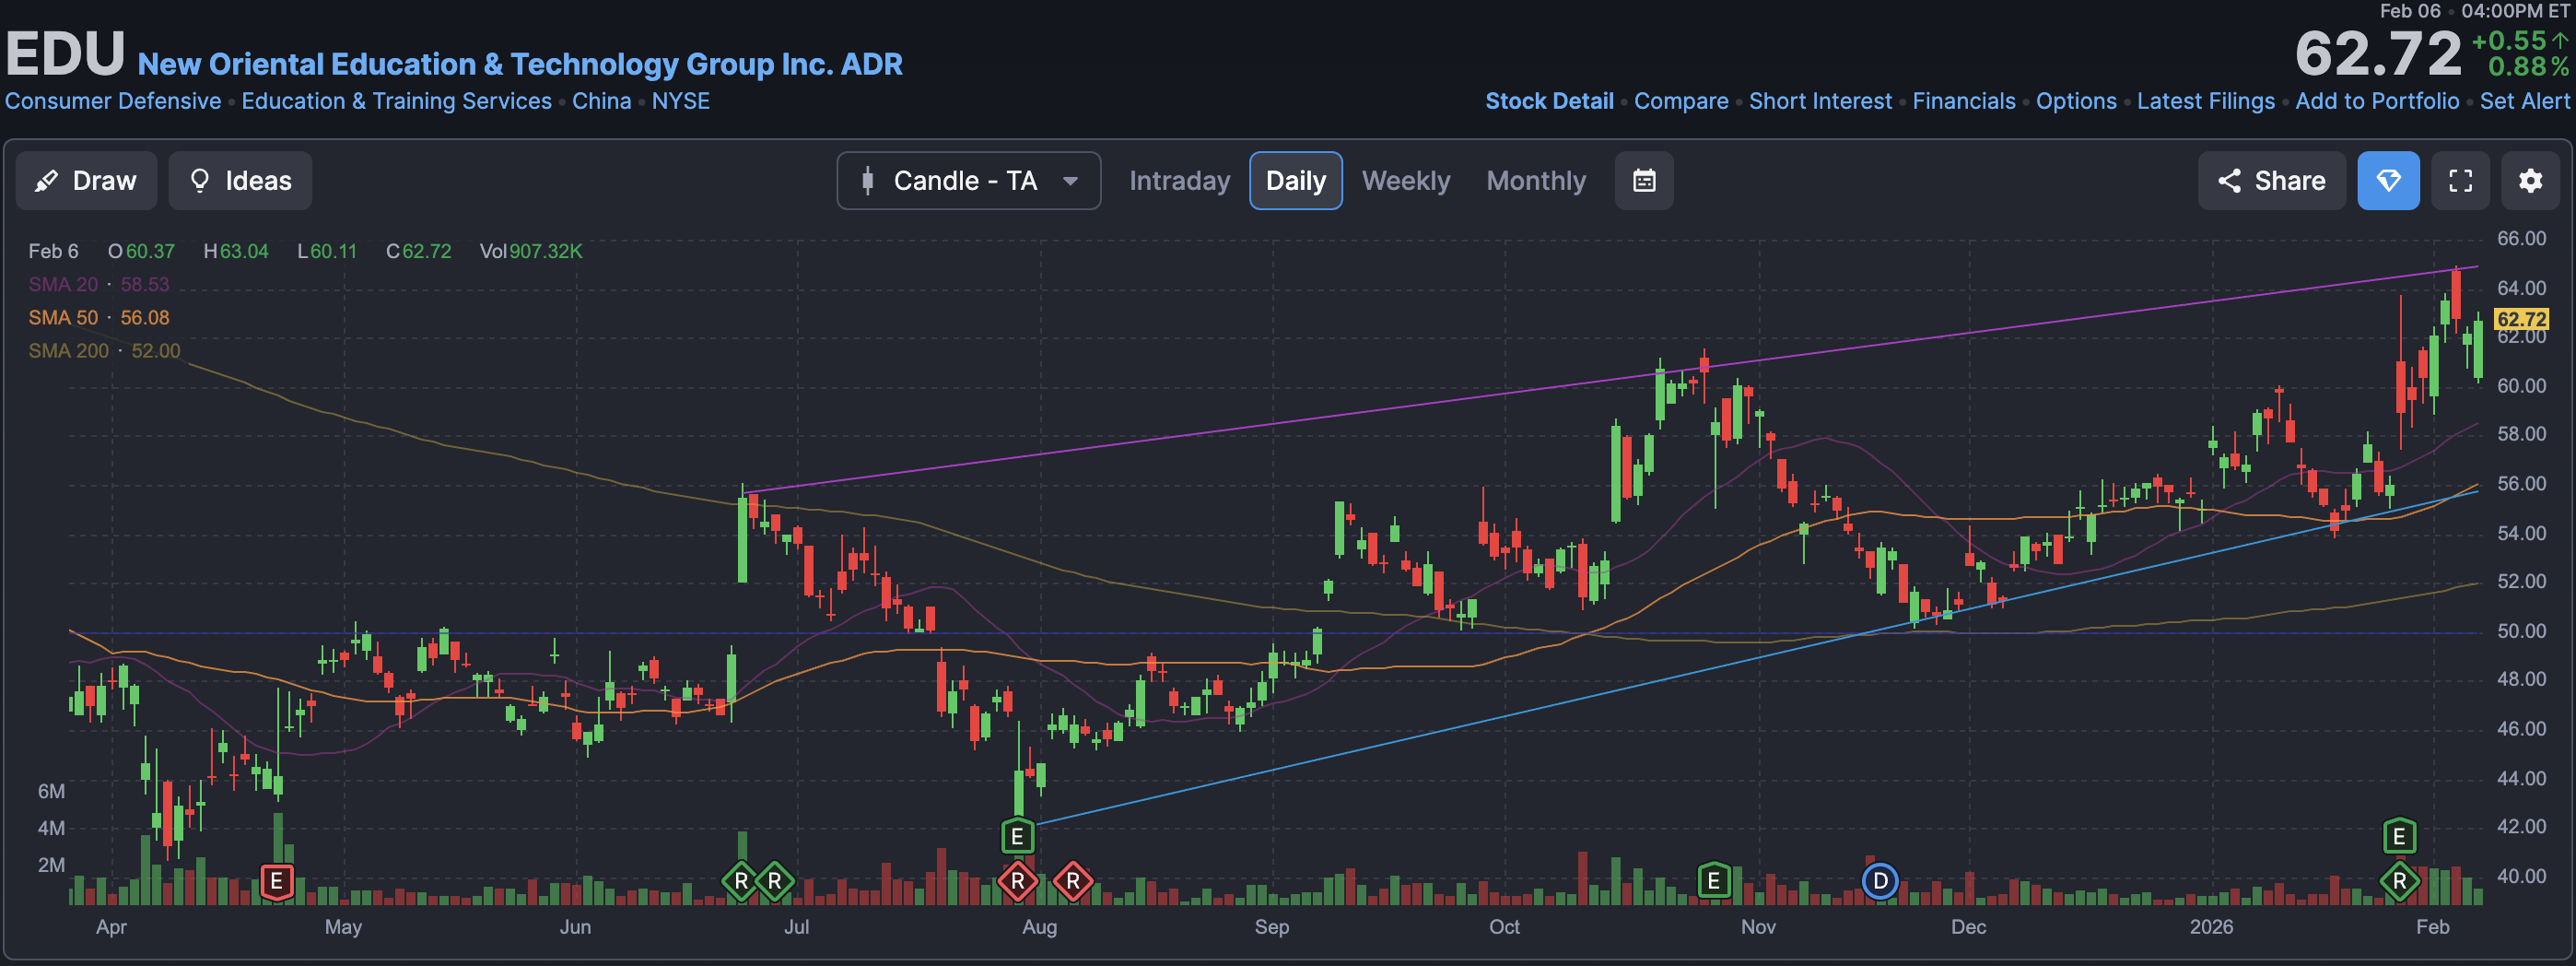This screenshot has width=2576, height=966.
Task: Click the second green R marker before July
Action: [774, 882]
